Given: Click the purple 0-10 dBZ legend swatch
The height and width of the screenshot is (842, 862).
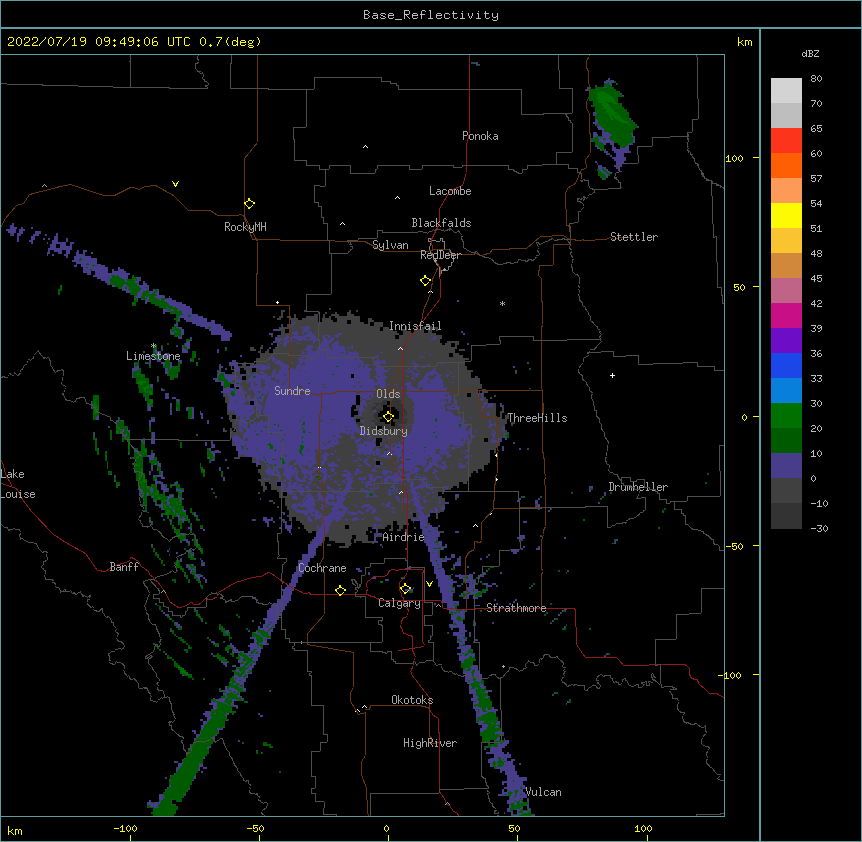Looking at the screenshot, I should 786,466.
